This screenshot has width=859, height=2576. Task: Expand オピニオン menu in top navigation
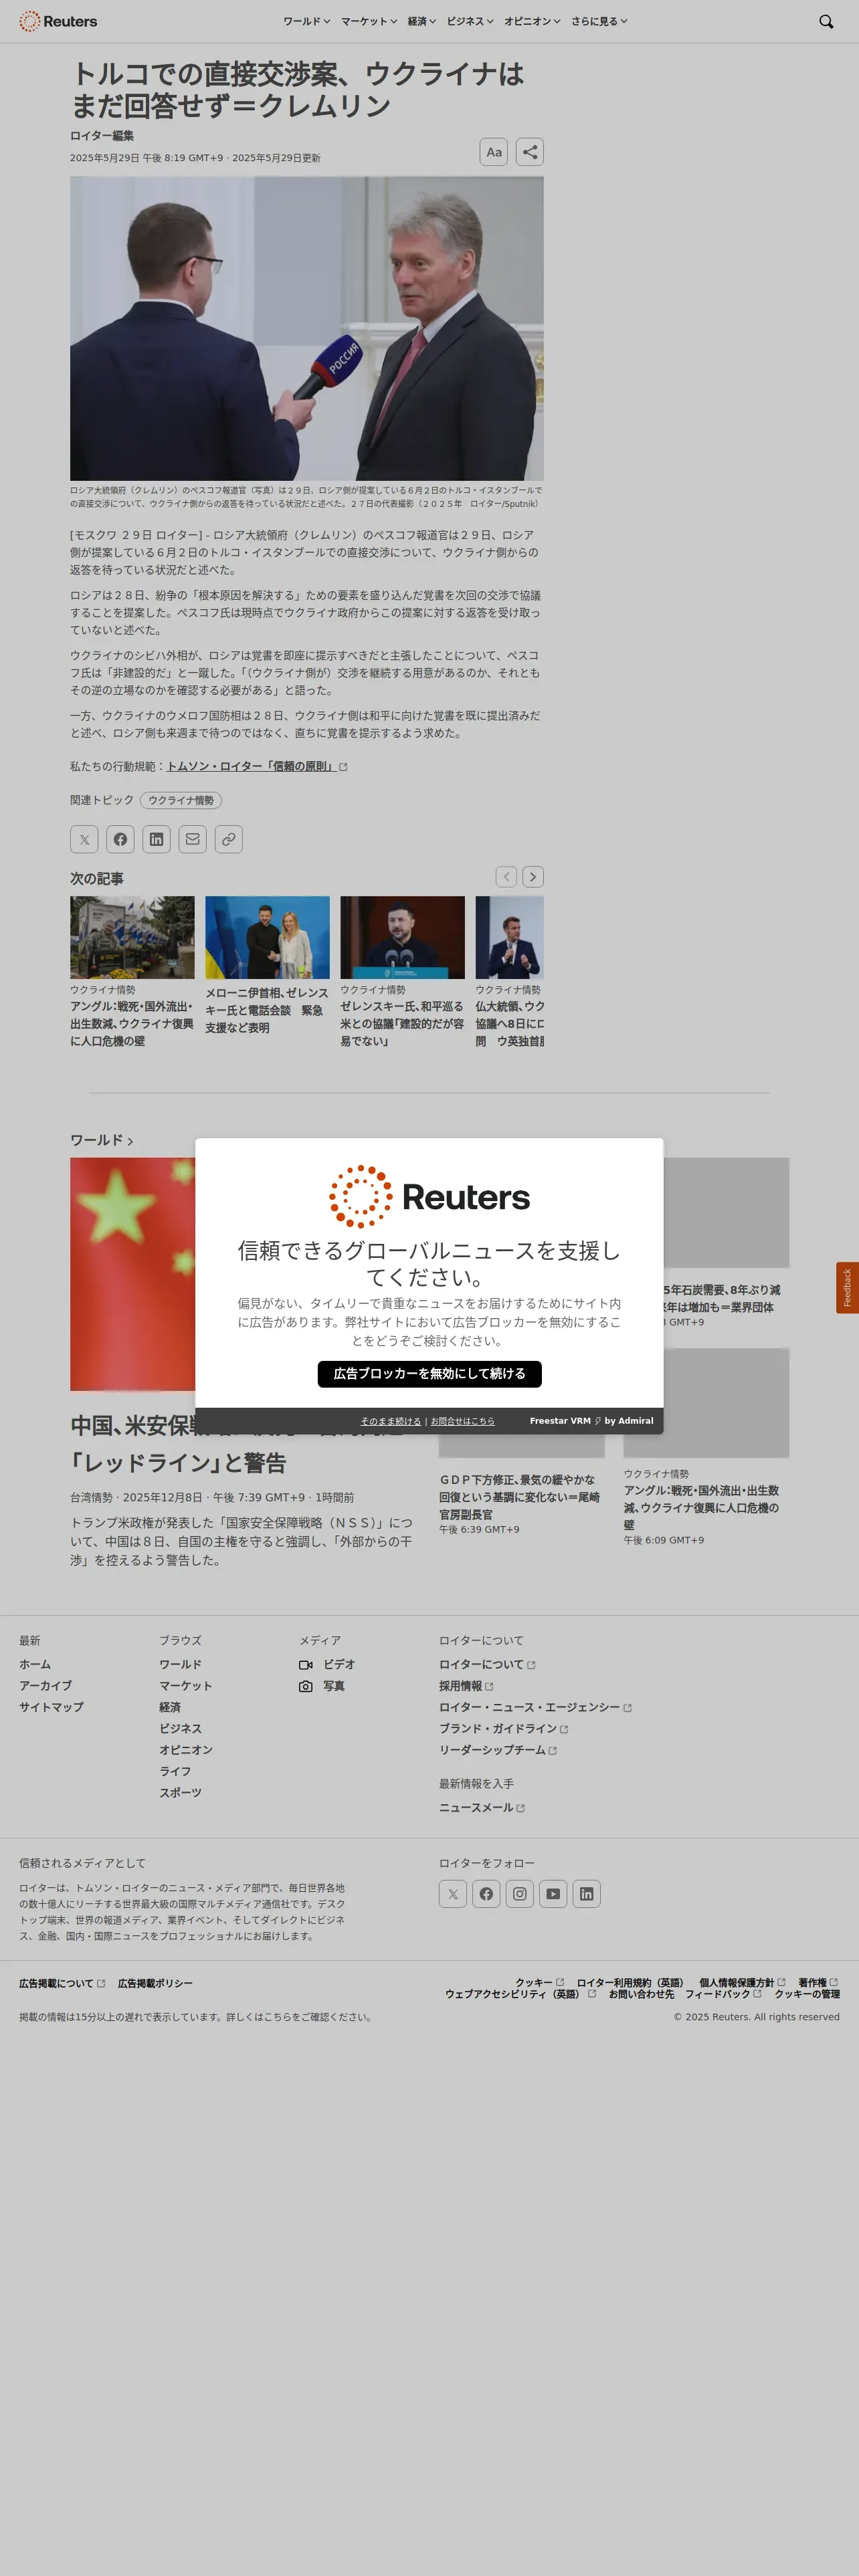(532, 21)
